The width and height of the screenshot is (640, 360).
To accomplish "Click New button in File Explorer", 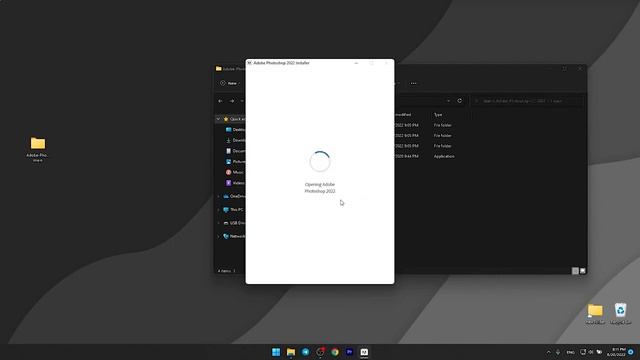I will (x=229, y=83).
